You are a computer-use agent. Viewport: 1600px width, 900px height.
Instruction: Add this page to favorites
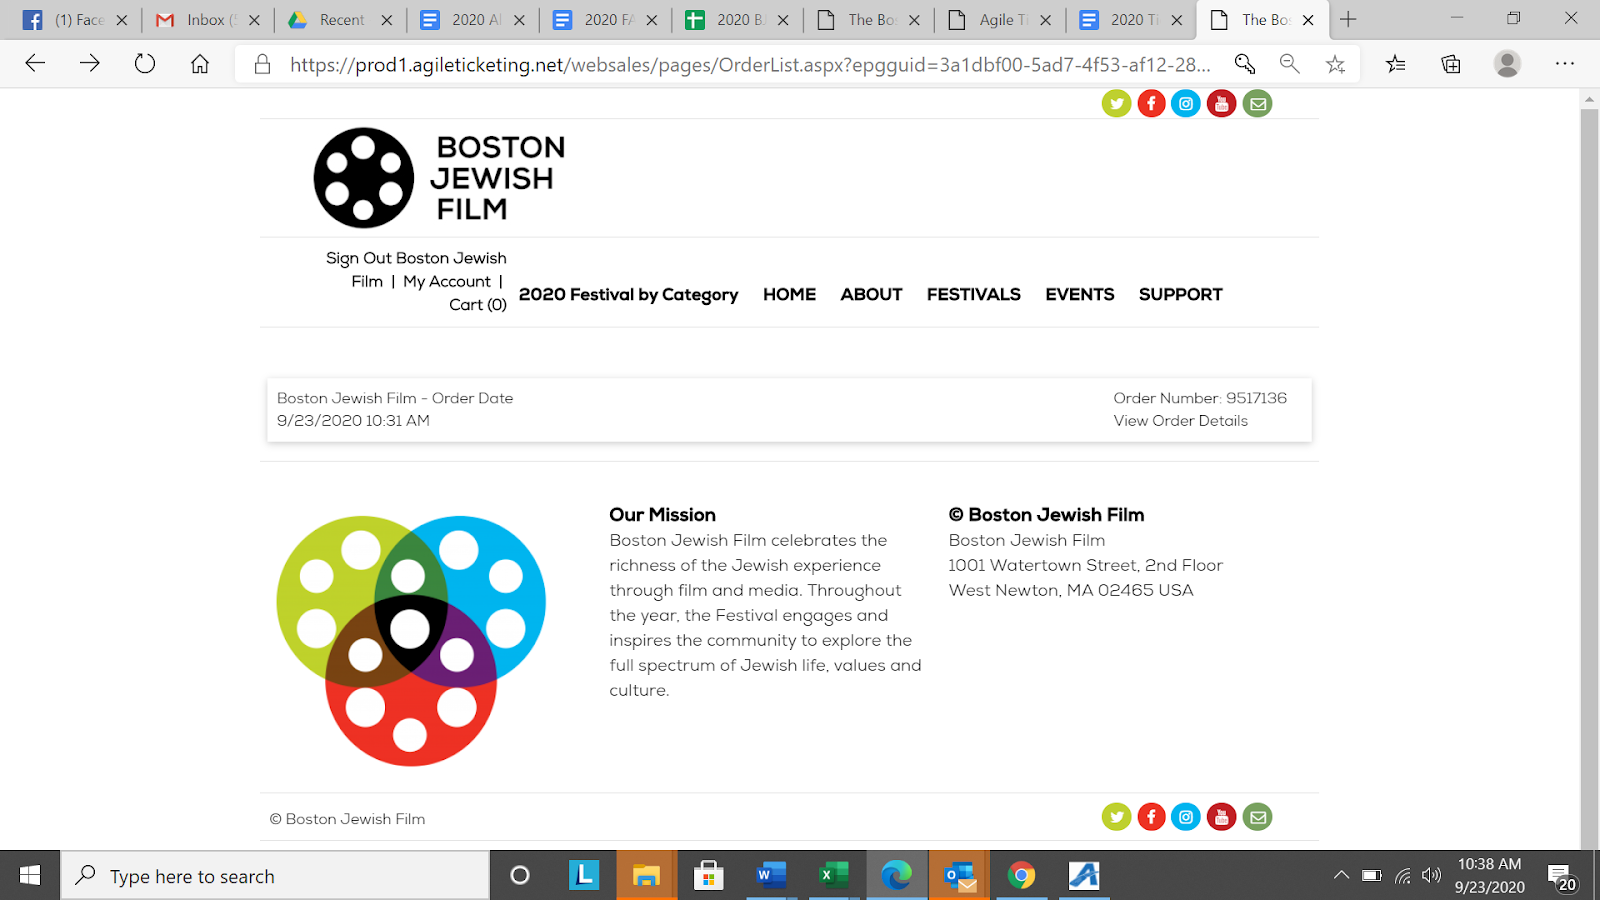pos(1335,64)
